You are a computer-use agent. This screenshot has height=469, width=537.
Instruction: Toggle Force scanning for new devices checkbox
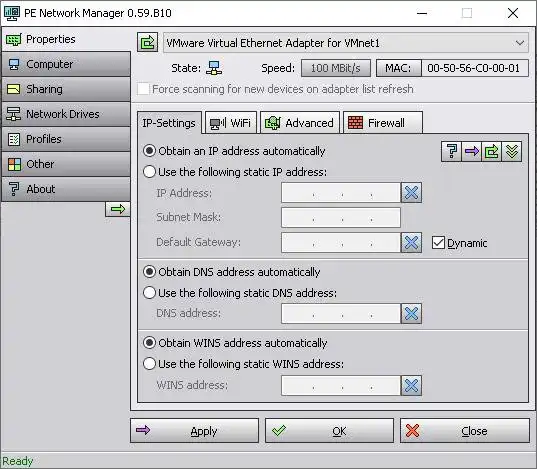(143, 89)
